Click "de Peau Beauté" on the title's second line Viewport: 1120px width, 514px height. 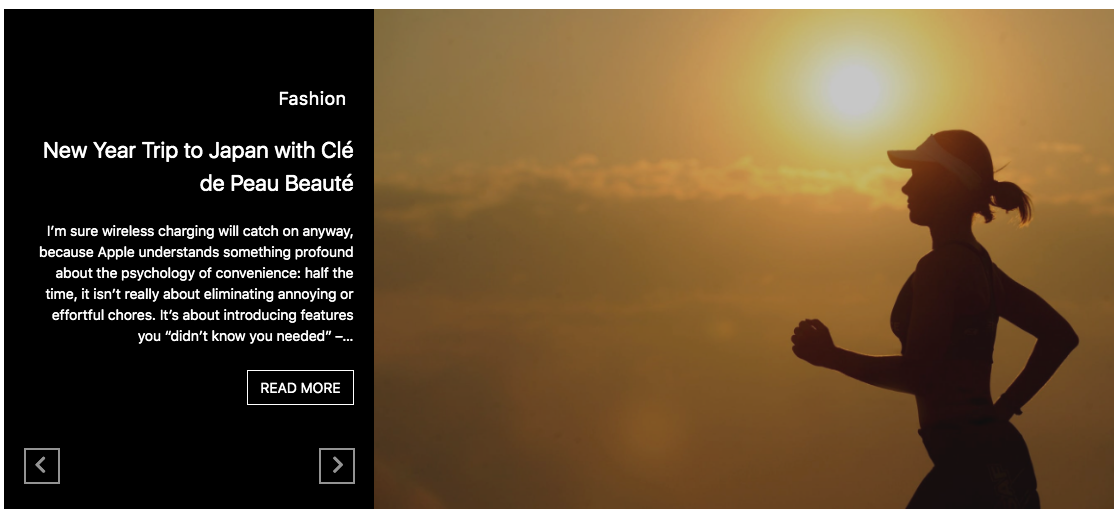(x=276, y=183)
